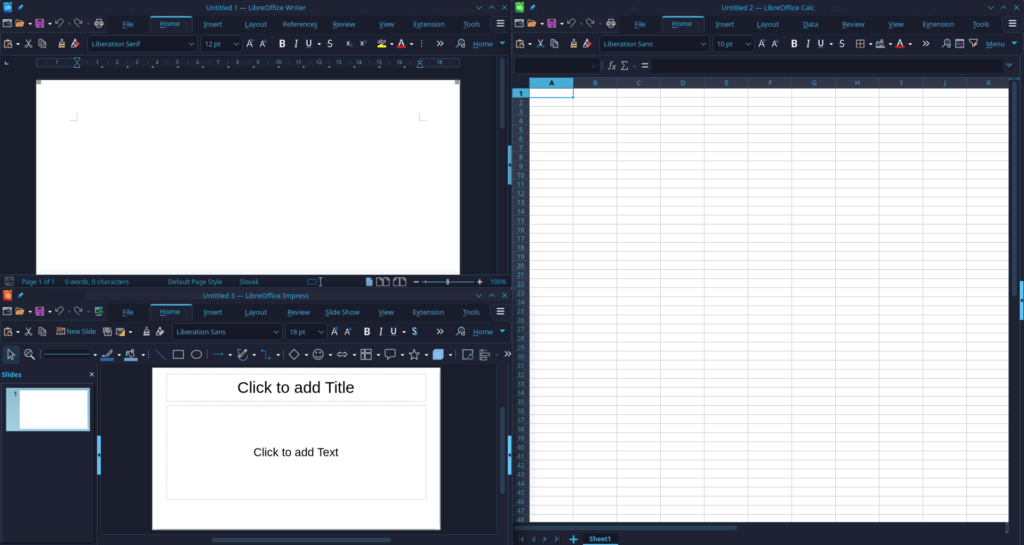Expand Writer toolbar overflow chevron
Screen dimensions: 1024x545
tap(440, 44)
